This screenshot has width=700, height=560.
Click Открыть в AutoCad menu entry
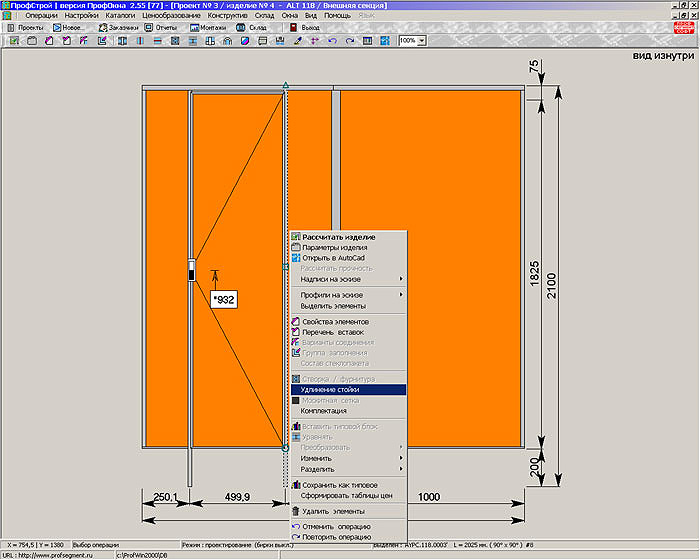point(334,257)
